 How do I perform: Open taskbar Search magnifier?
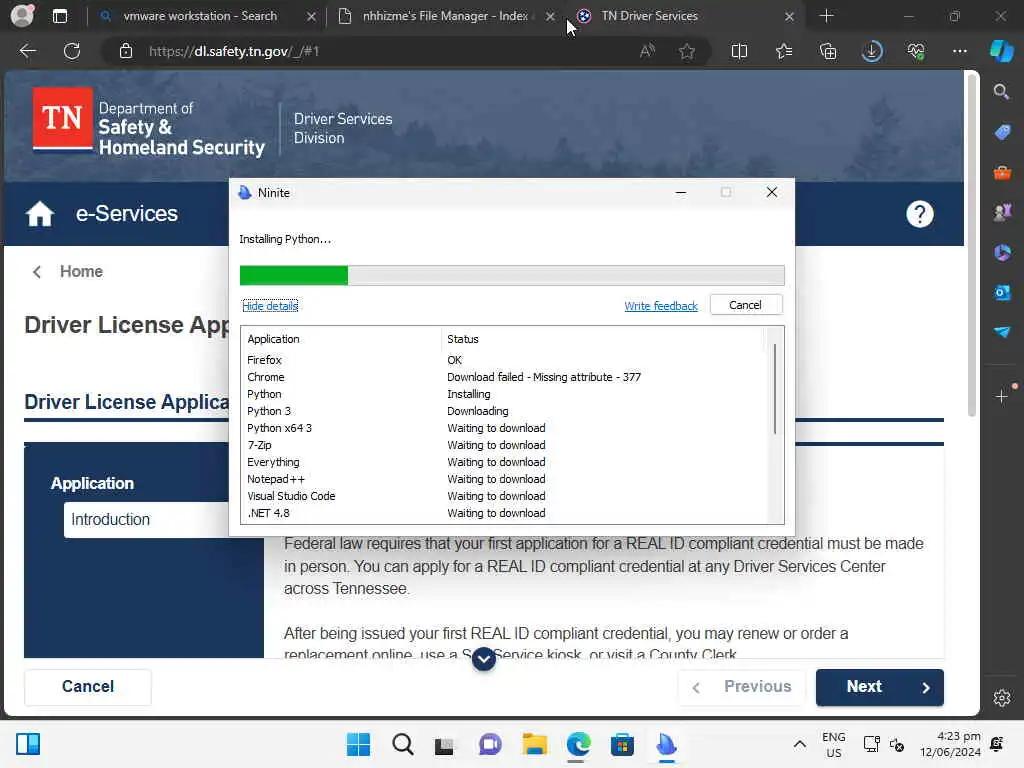pyautogui.click(x=402, y=744)
